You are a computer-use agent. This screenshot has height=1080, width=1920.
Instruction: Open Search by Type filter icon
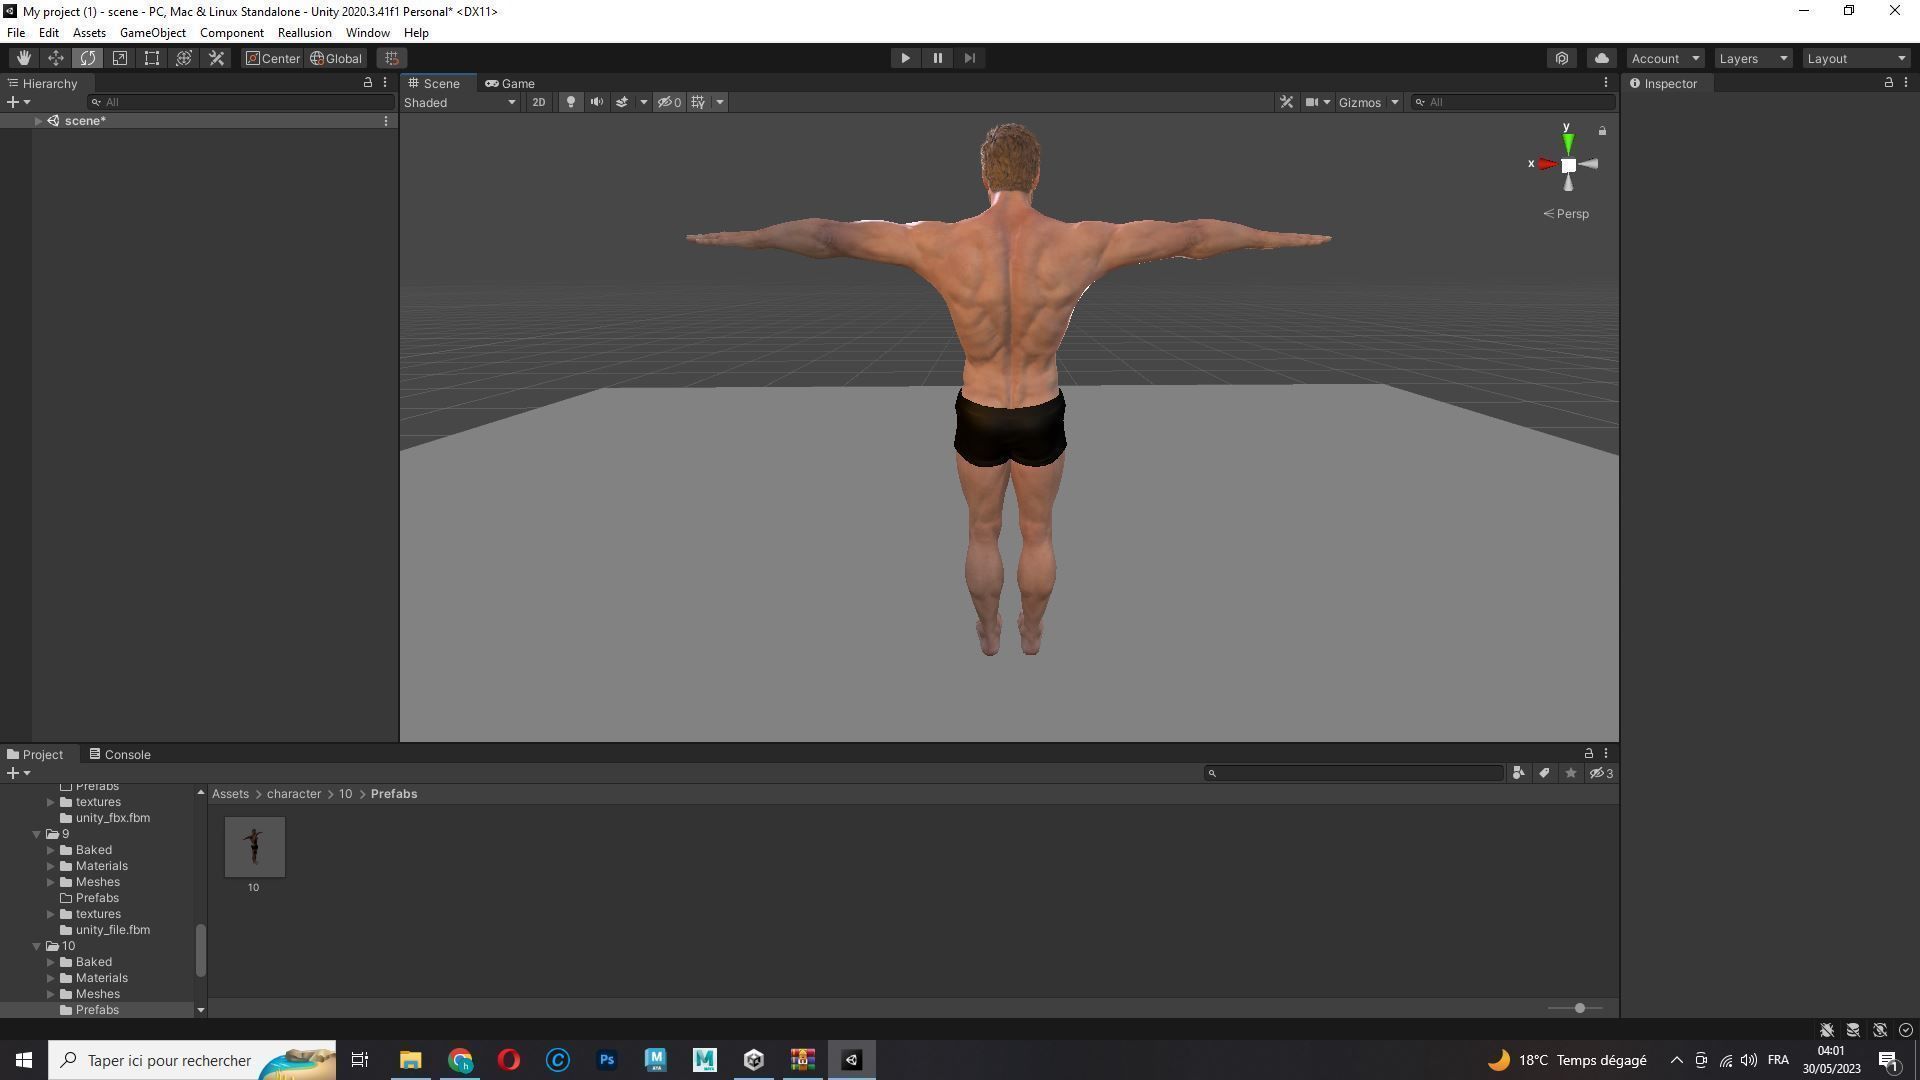click(x=1518, y=773)
